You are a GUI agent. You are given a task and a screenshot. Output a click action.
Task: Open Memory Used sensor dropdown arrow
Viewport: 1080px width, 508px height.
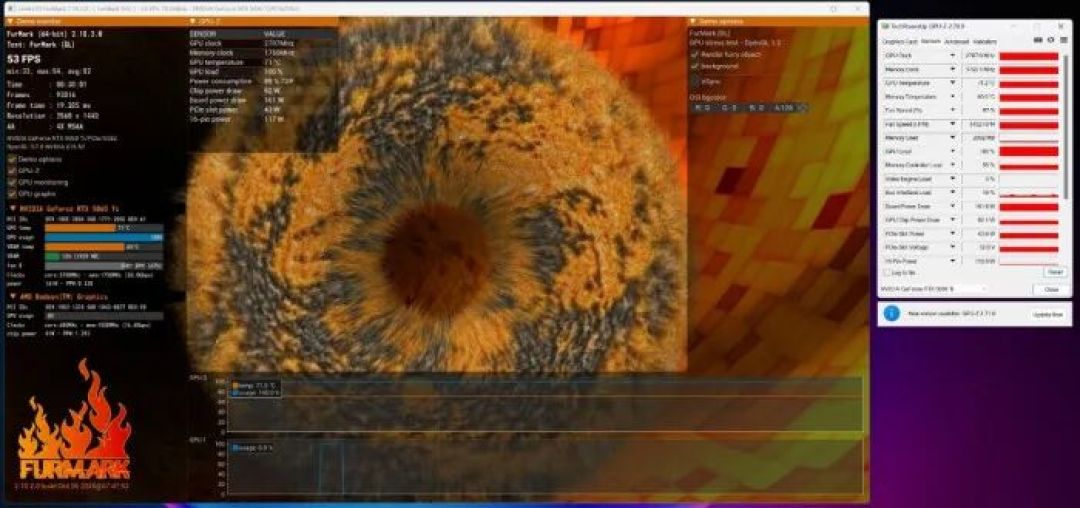(953, 138)
